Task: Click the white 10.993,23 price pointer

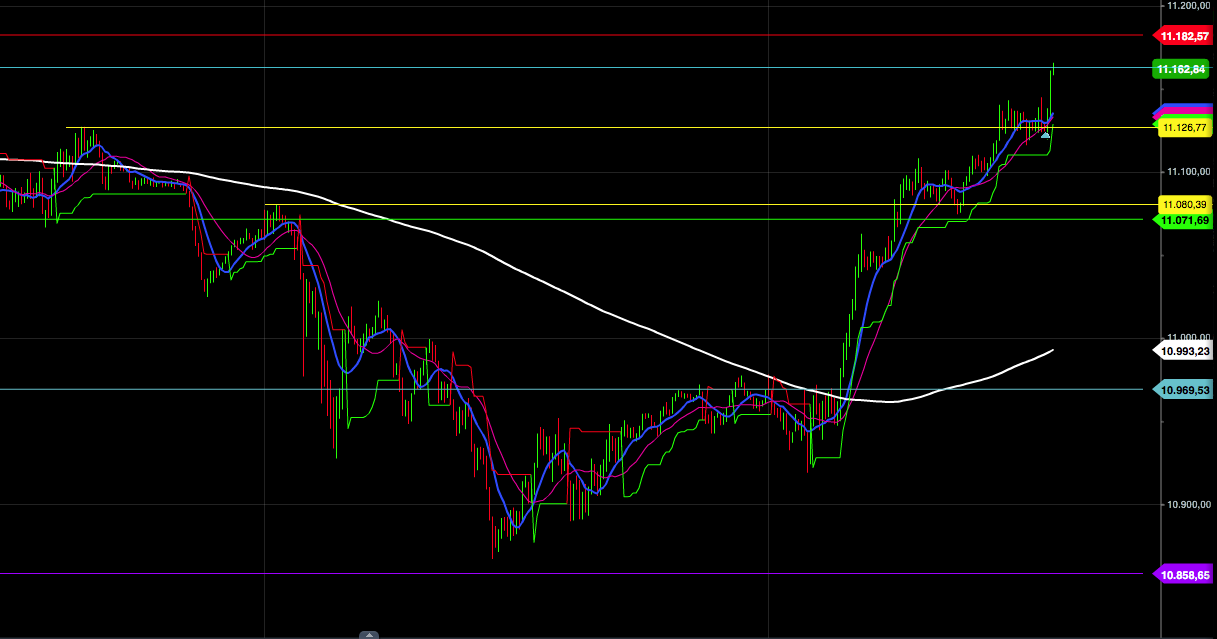Action: pos(1184,350)
